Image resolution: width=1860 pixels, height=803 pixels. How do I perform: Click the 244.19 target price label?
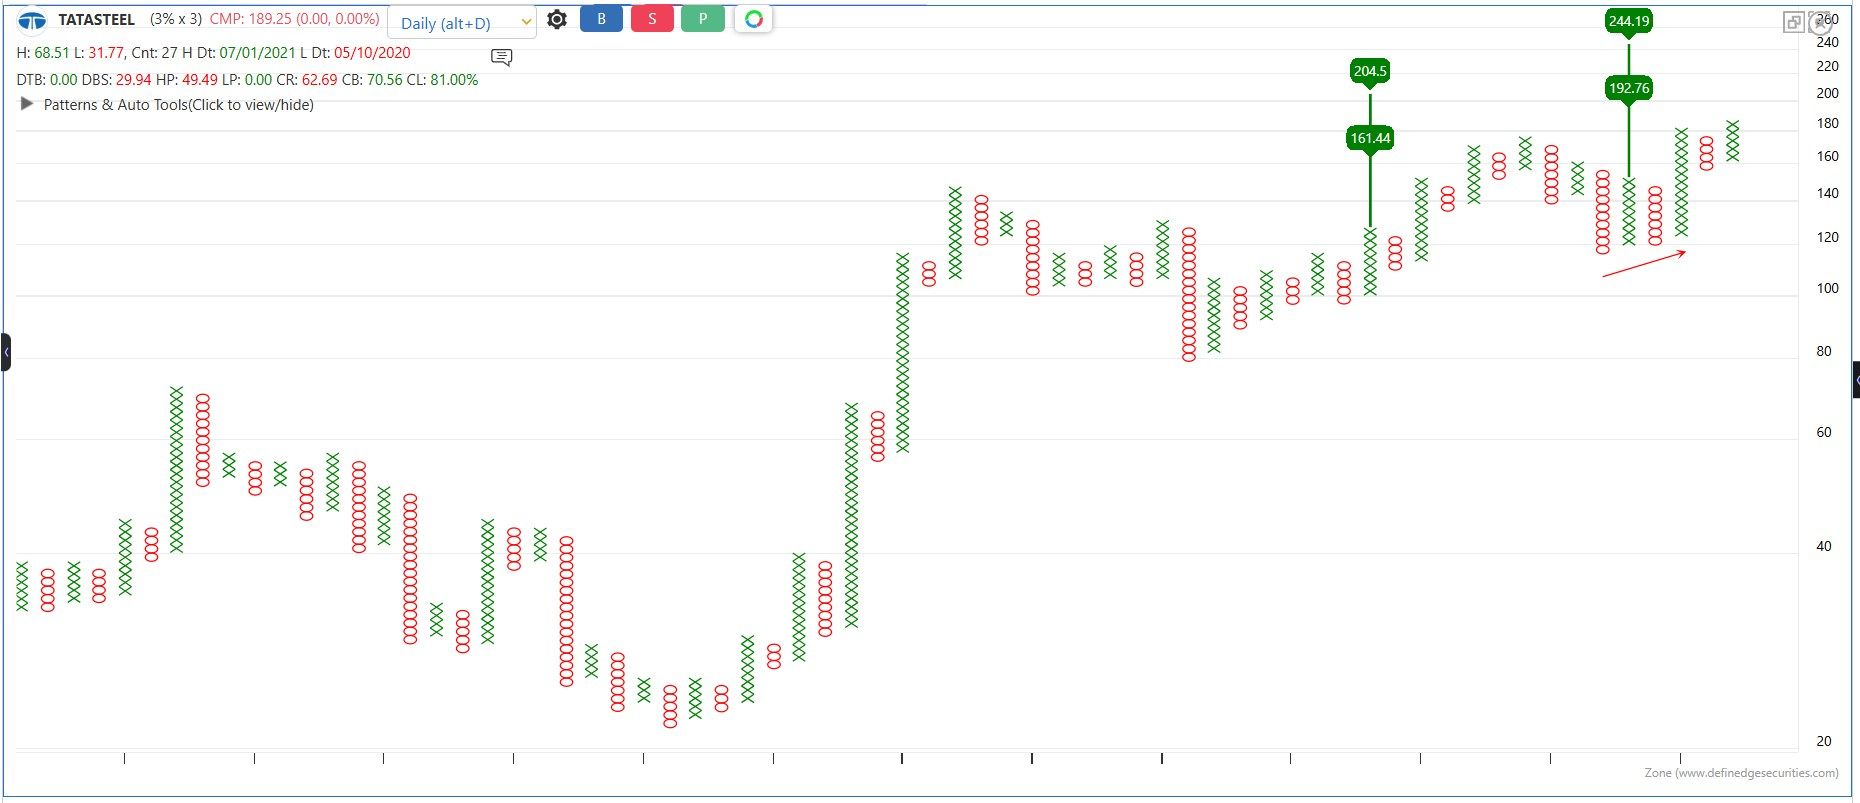click(x=1628, y=21)
